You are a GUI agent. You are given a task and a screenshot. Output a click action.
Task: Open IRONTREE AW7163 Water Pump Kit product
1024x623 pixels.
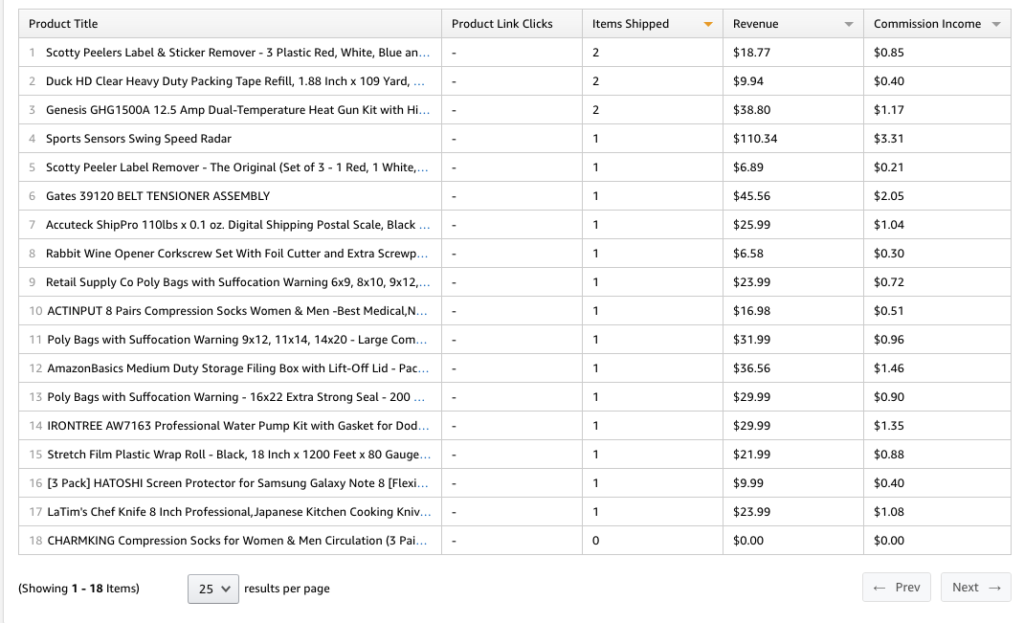pos(238,426)
